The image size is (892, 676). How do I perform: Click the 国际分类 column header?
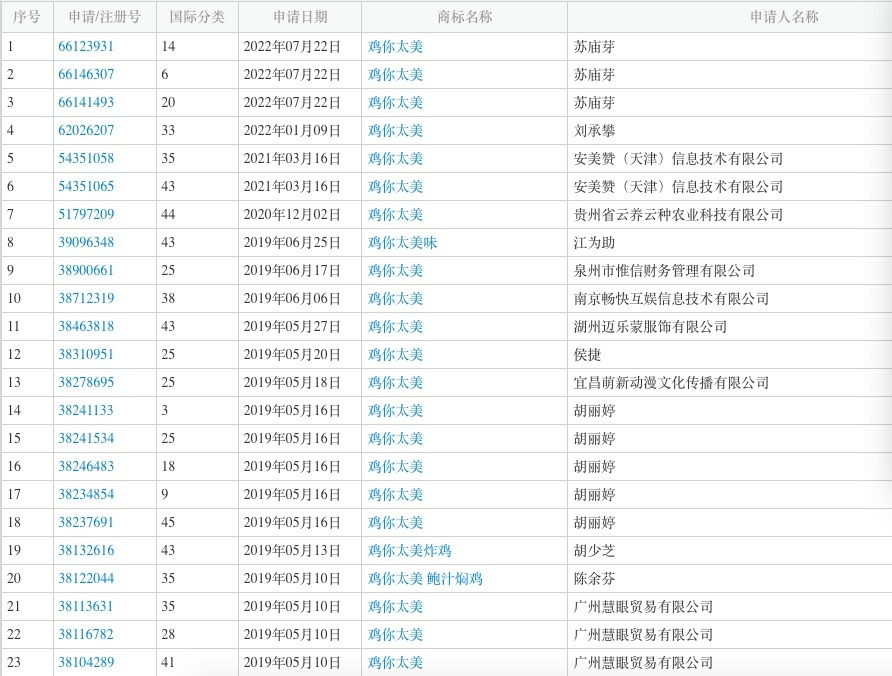point(197,17)
